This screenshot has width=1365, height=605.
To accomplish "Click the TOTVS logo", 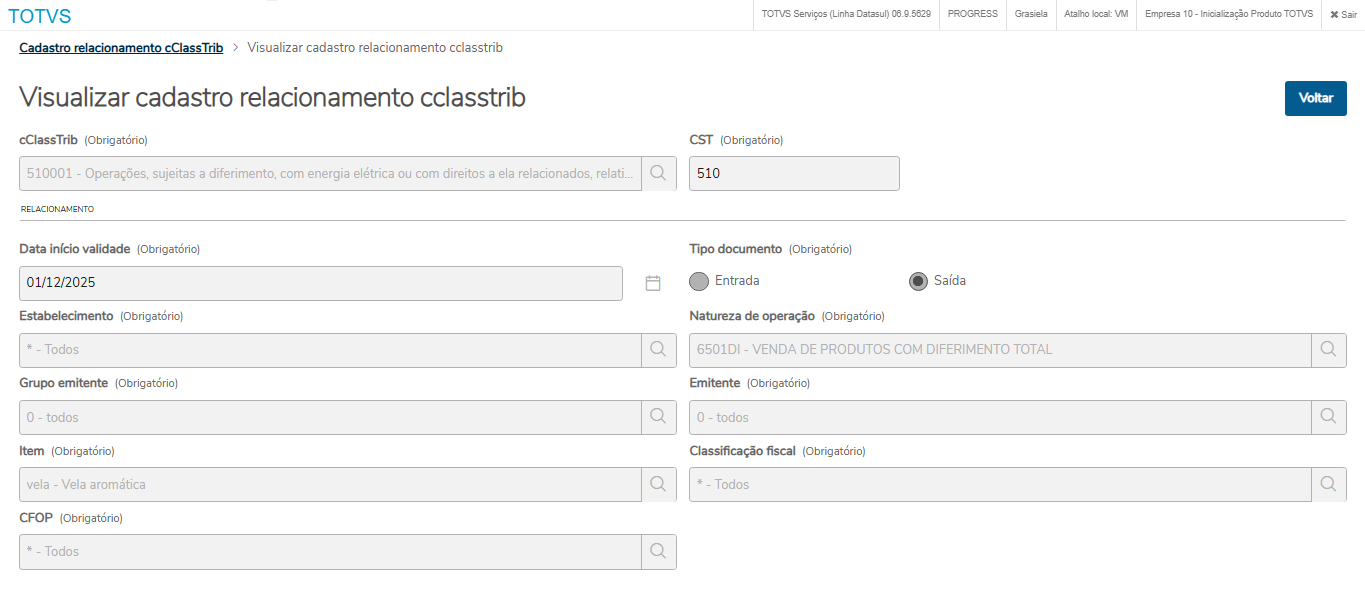I will pyautogui.click(x=40, y=16).
